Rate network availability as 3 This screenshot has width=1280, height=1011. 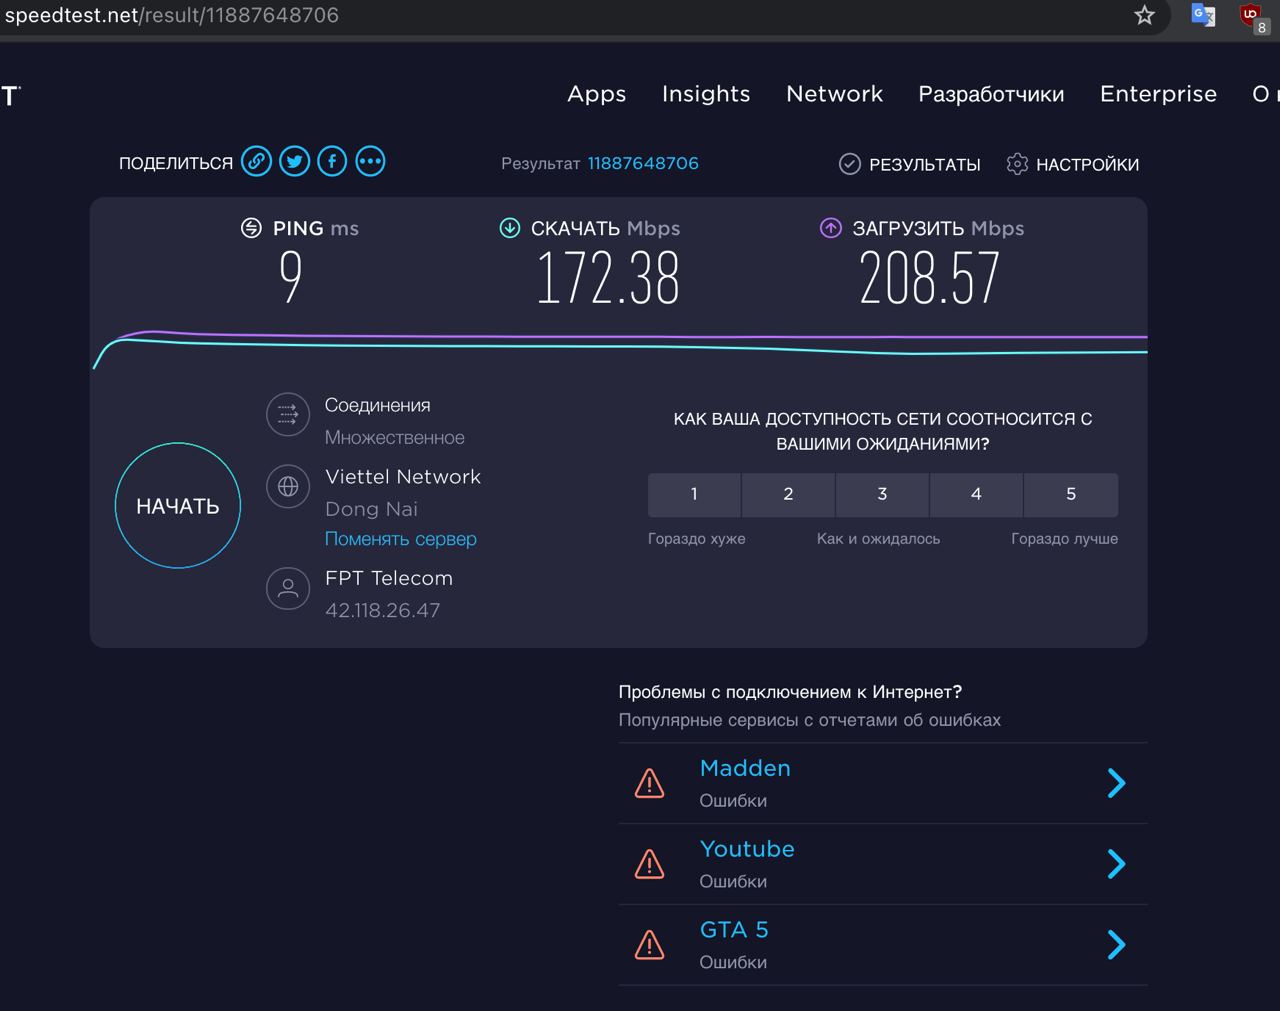pos(882,494)
